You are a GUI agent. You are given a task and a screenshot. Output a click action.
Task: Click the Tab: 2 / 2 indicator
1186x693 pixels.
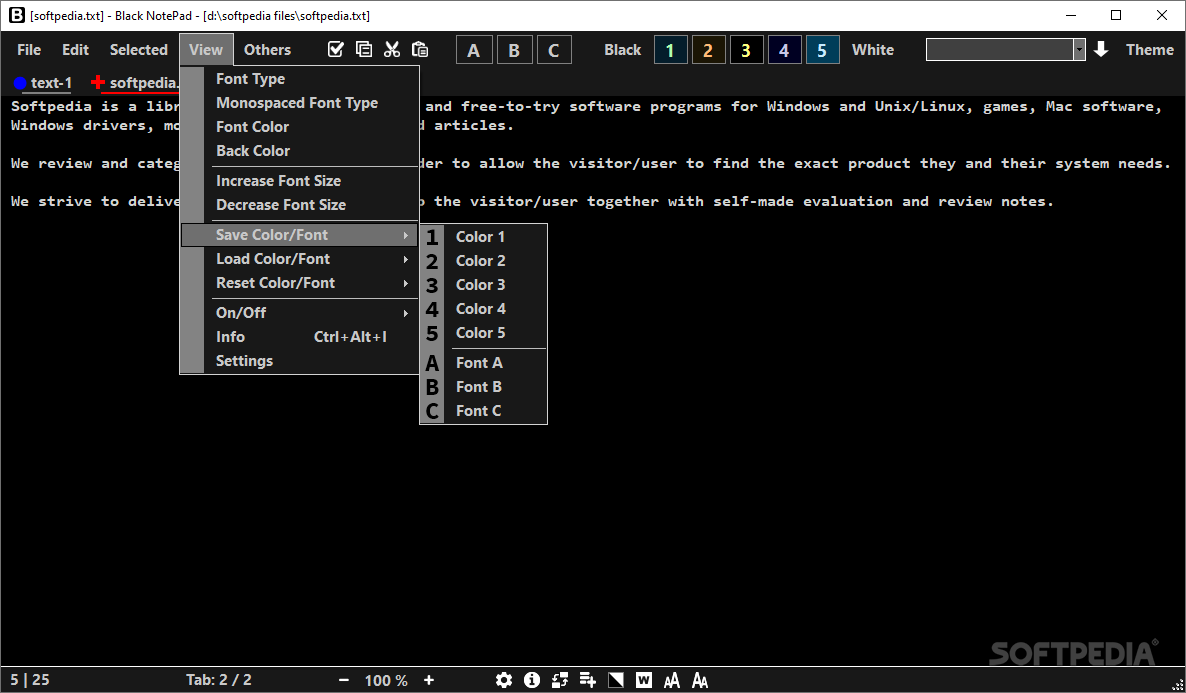pos(219,680)
